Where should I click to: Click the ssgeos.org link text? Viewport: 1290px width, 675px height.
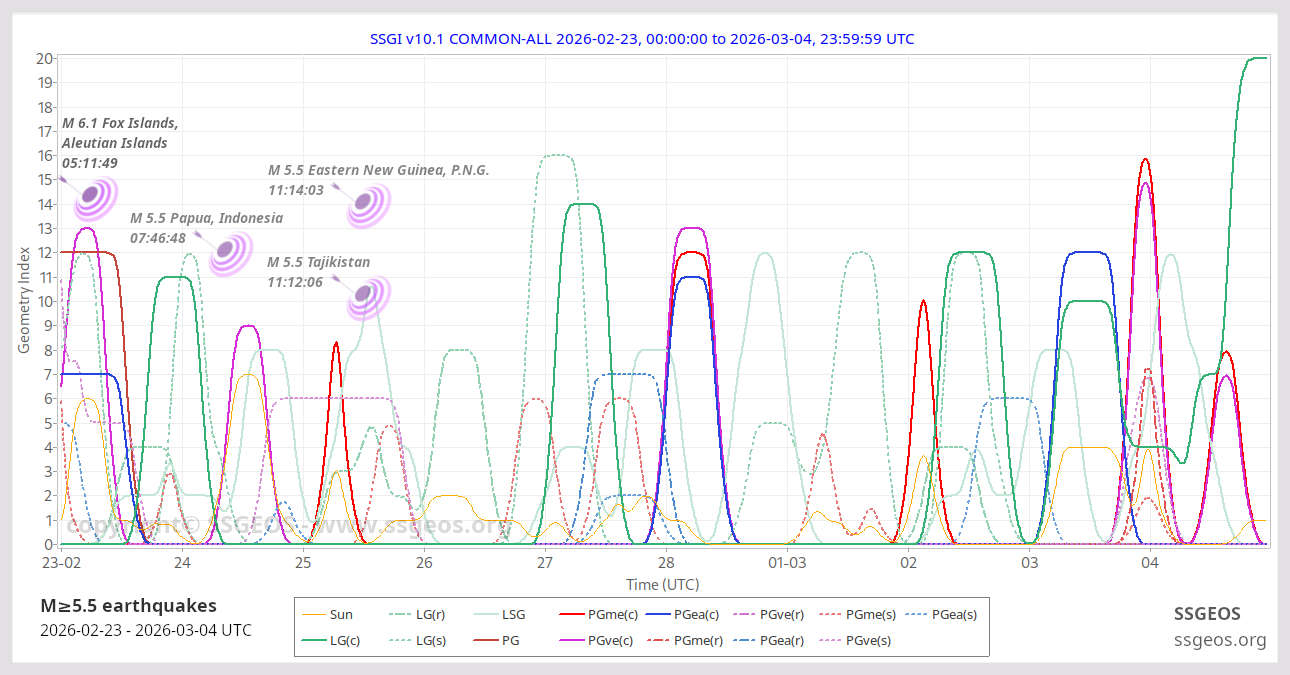click(1220, 640)
